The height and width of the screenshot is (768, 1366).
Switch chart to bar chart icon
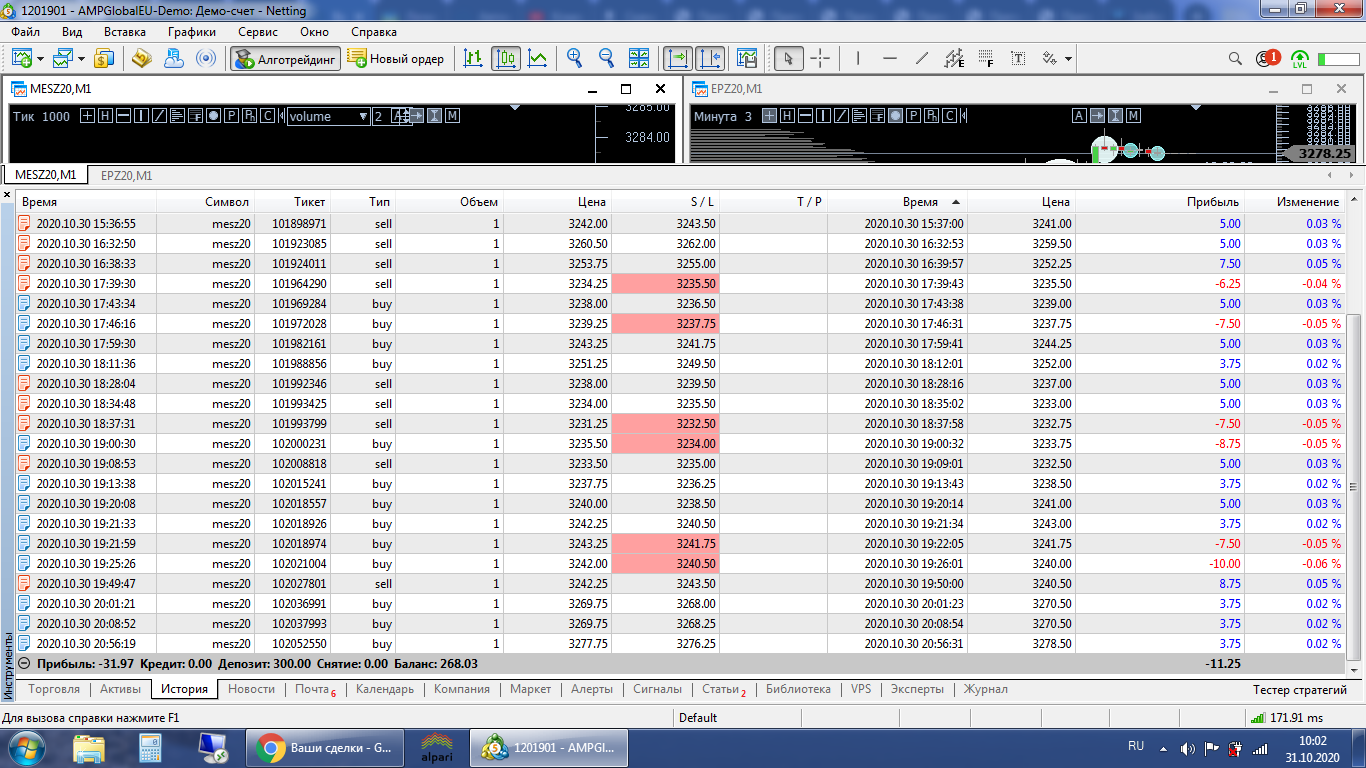[474, 58]
